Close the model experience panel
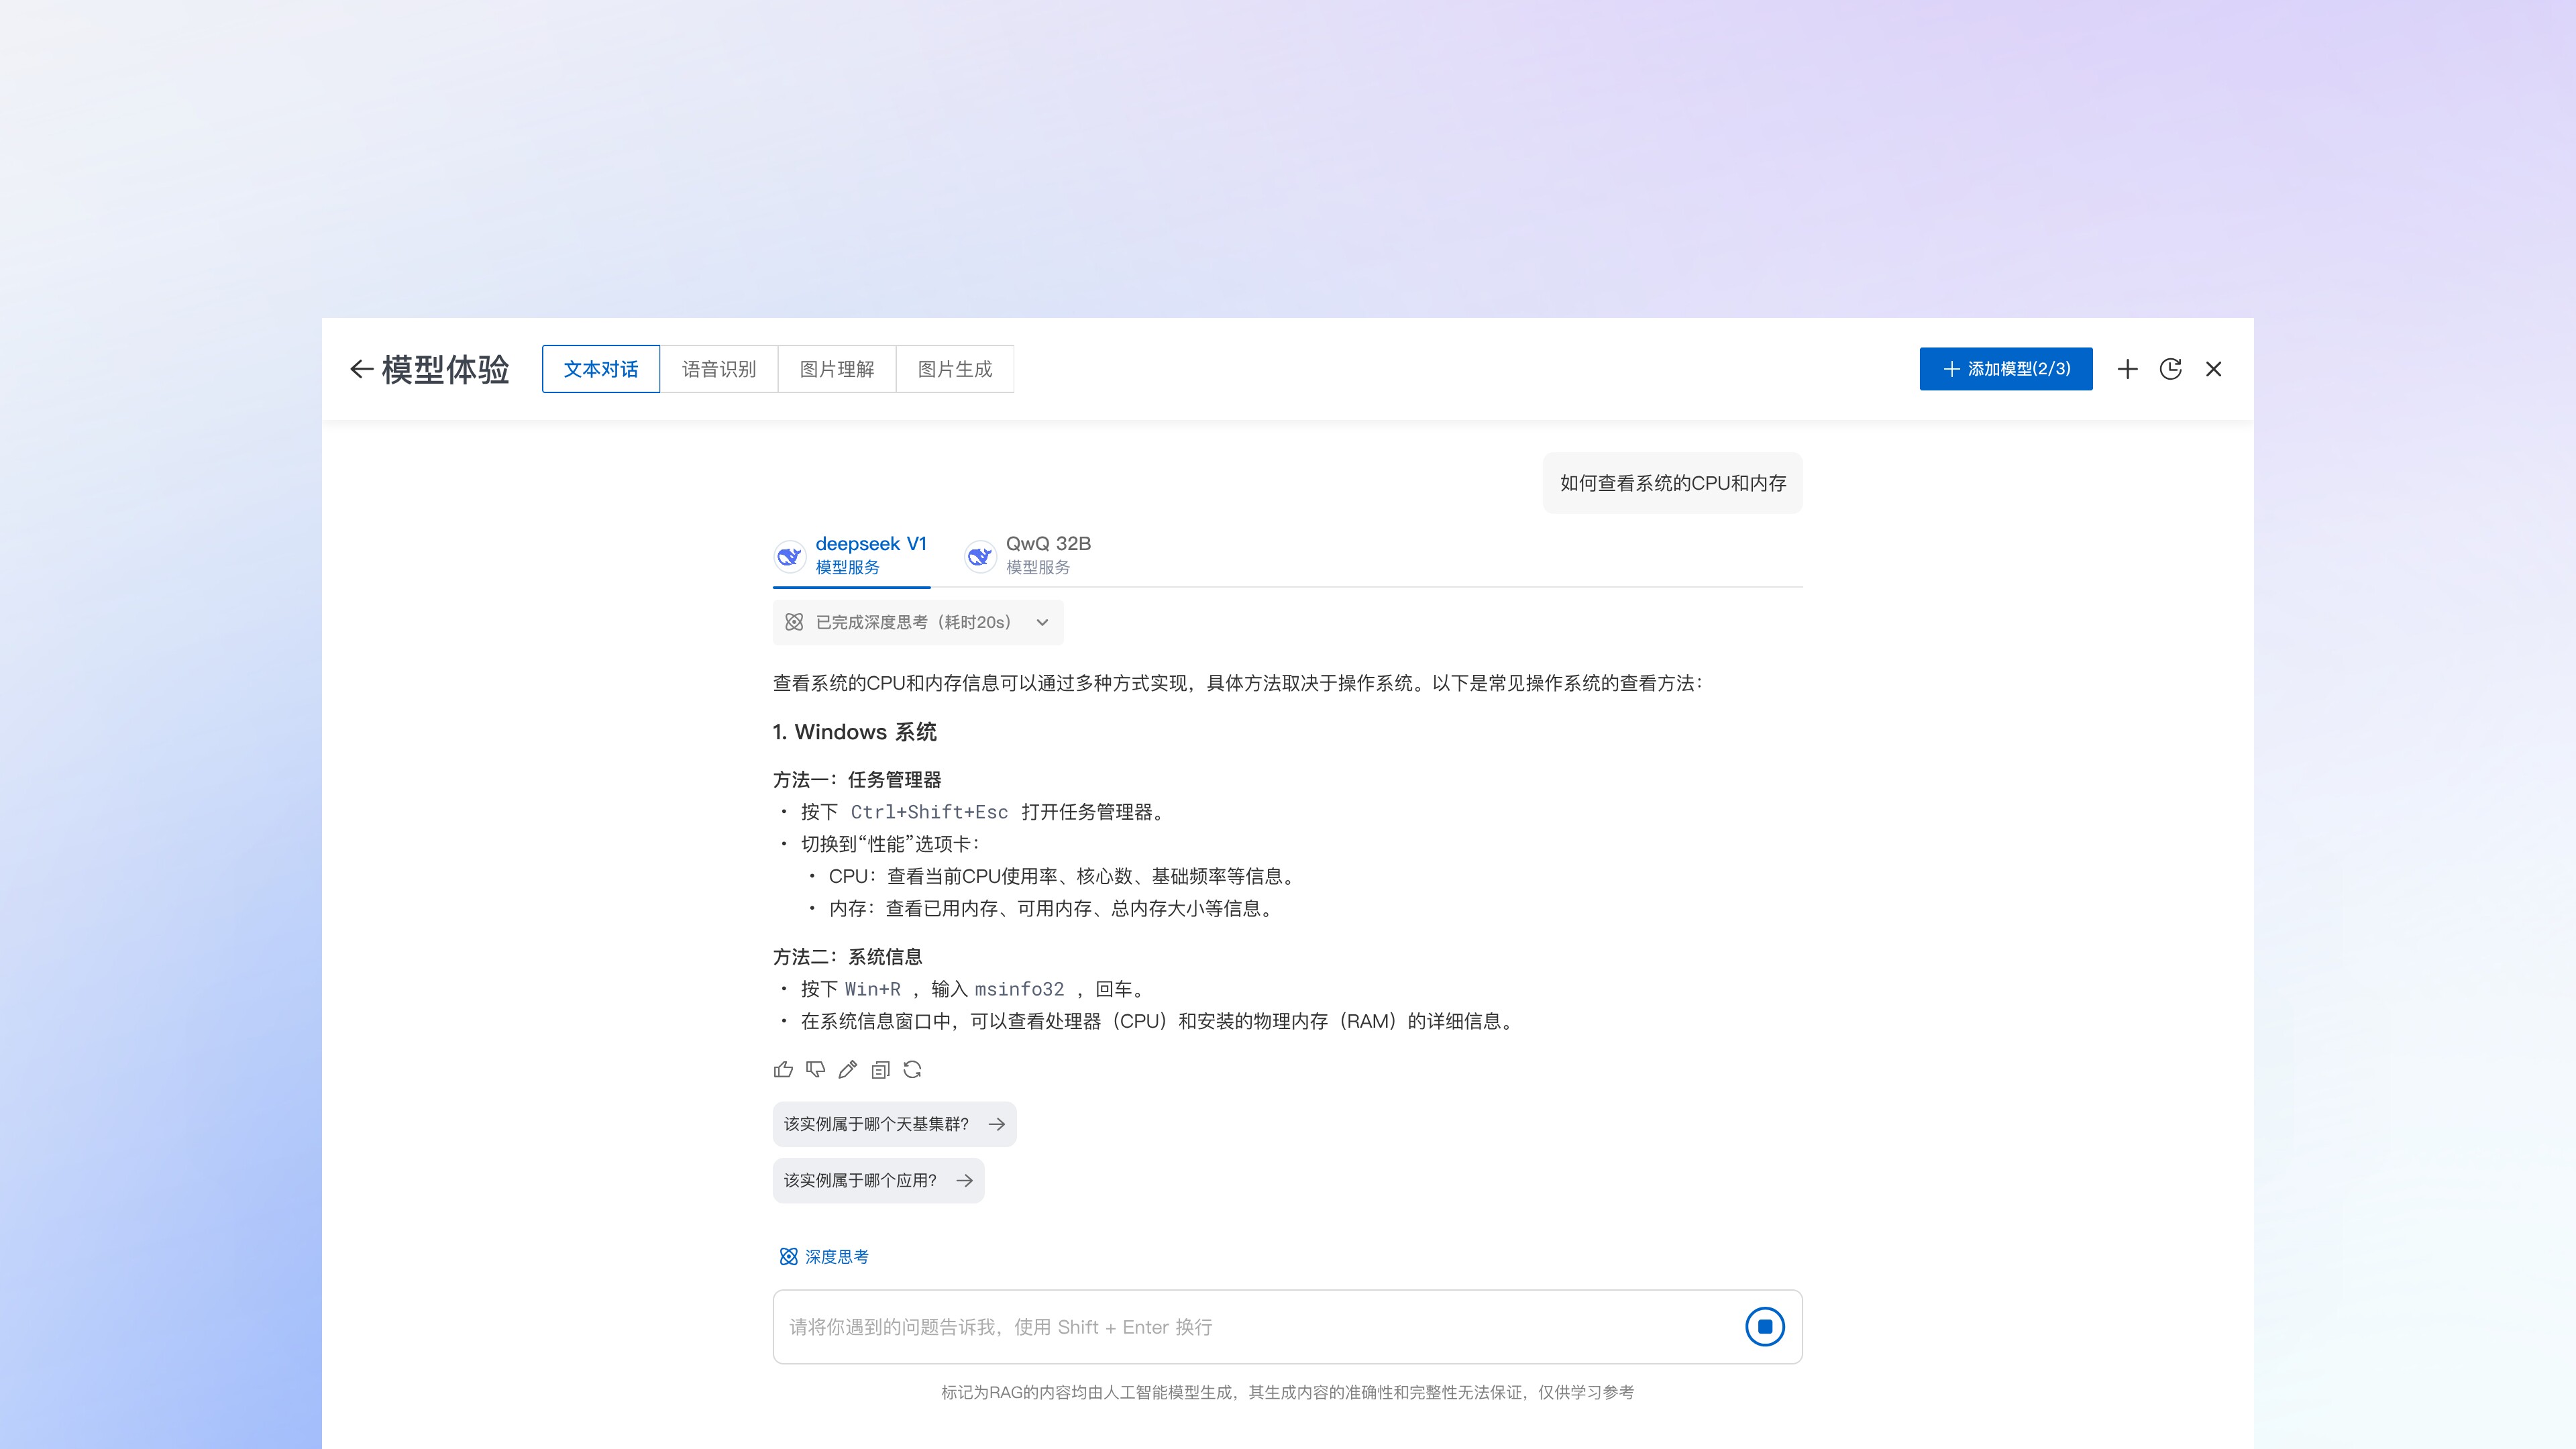The height and width of the screenshot is (1449, 2576). coord(2214,369)
